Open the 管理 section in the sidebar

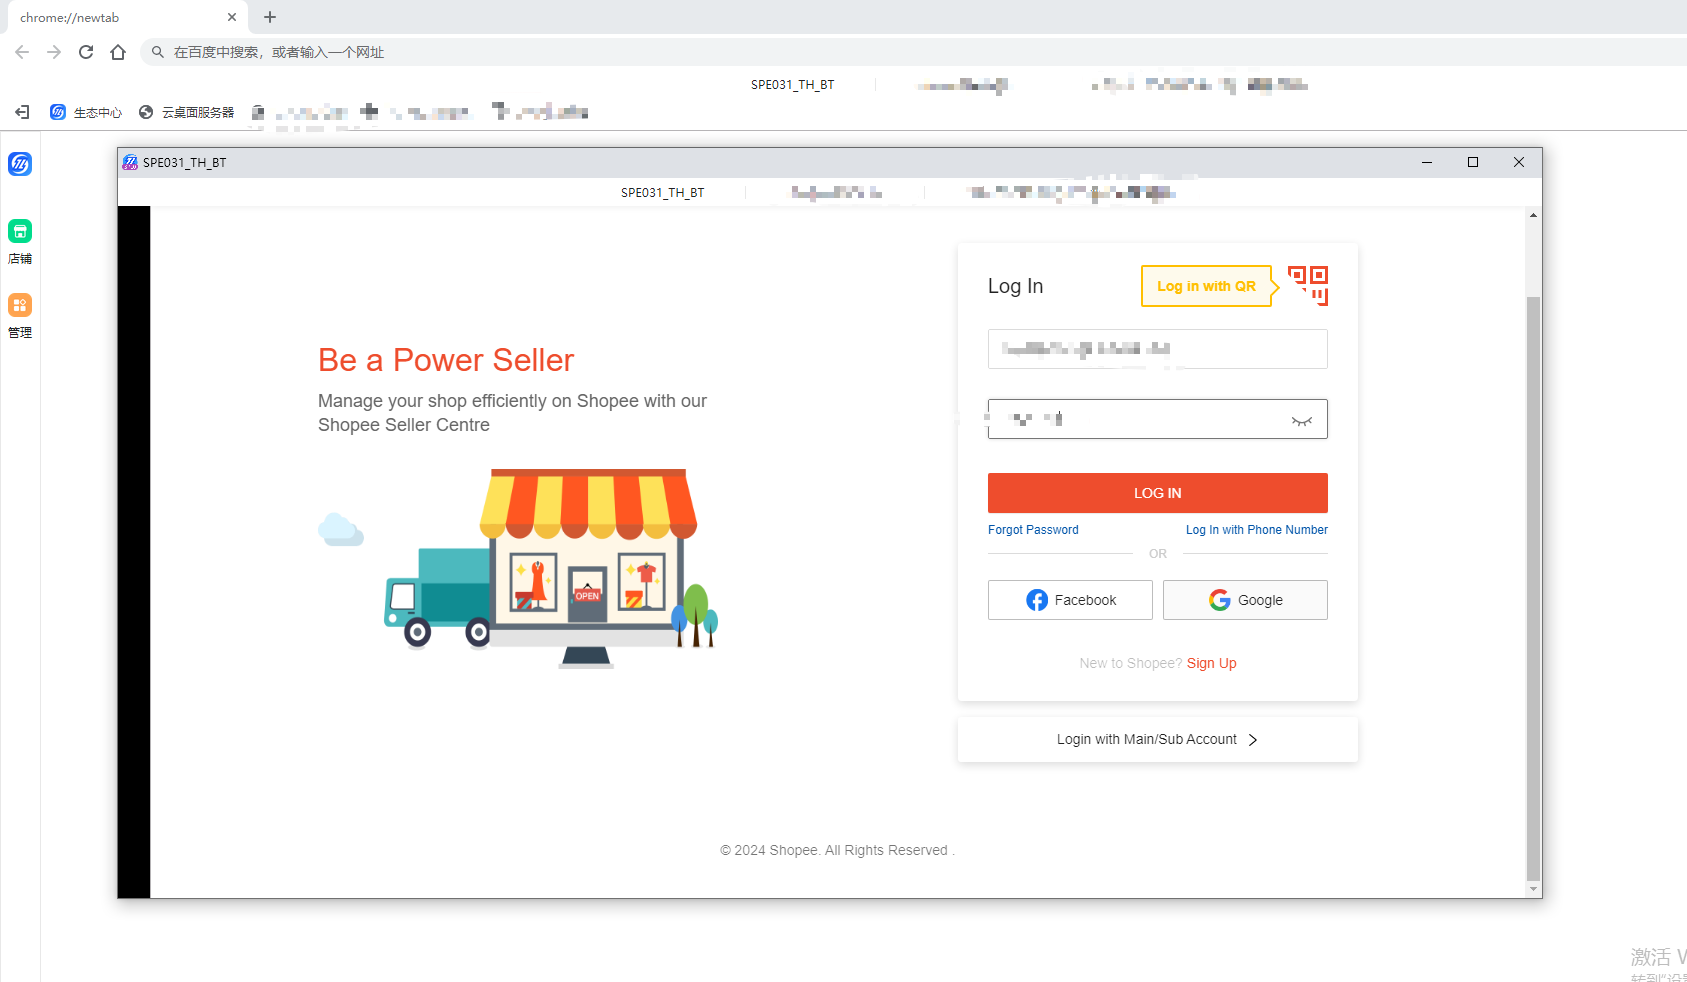[20, 316]
